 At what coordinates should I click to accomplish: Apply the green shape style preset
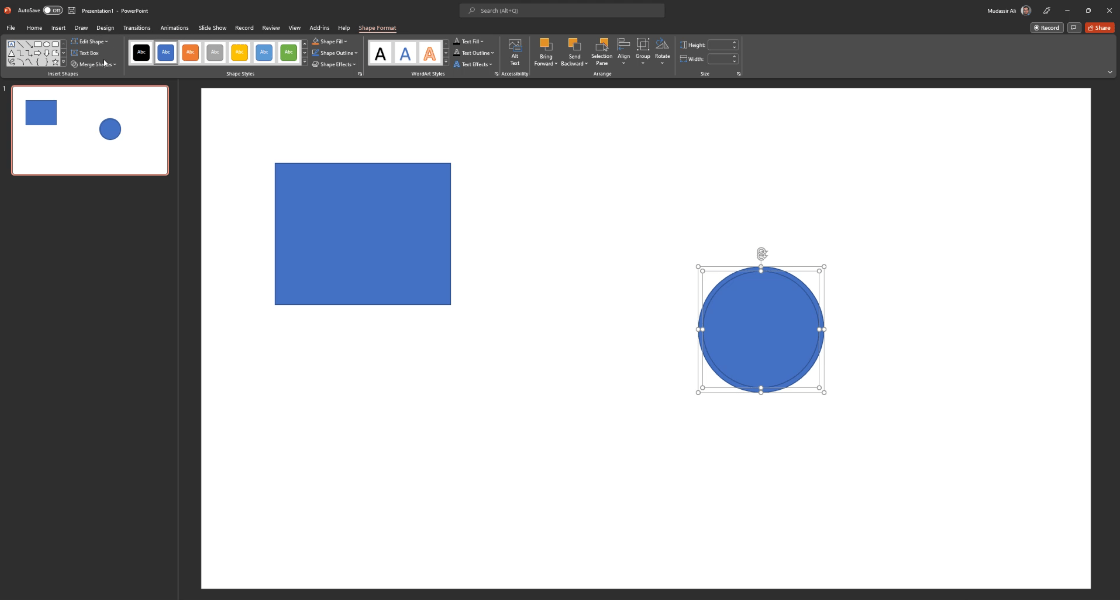[289, 52]
